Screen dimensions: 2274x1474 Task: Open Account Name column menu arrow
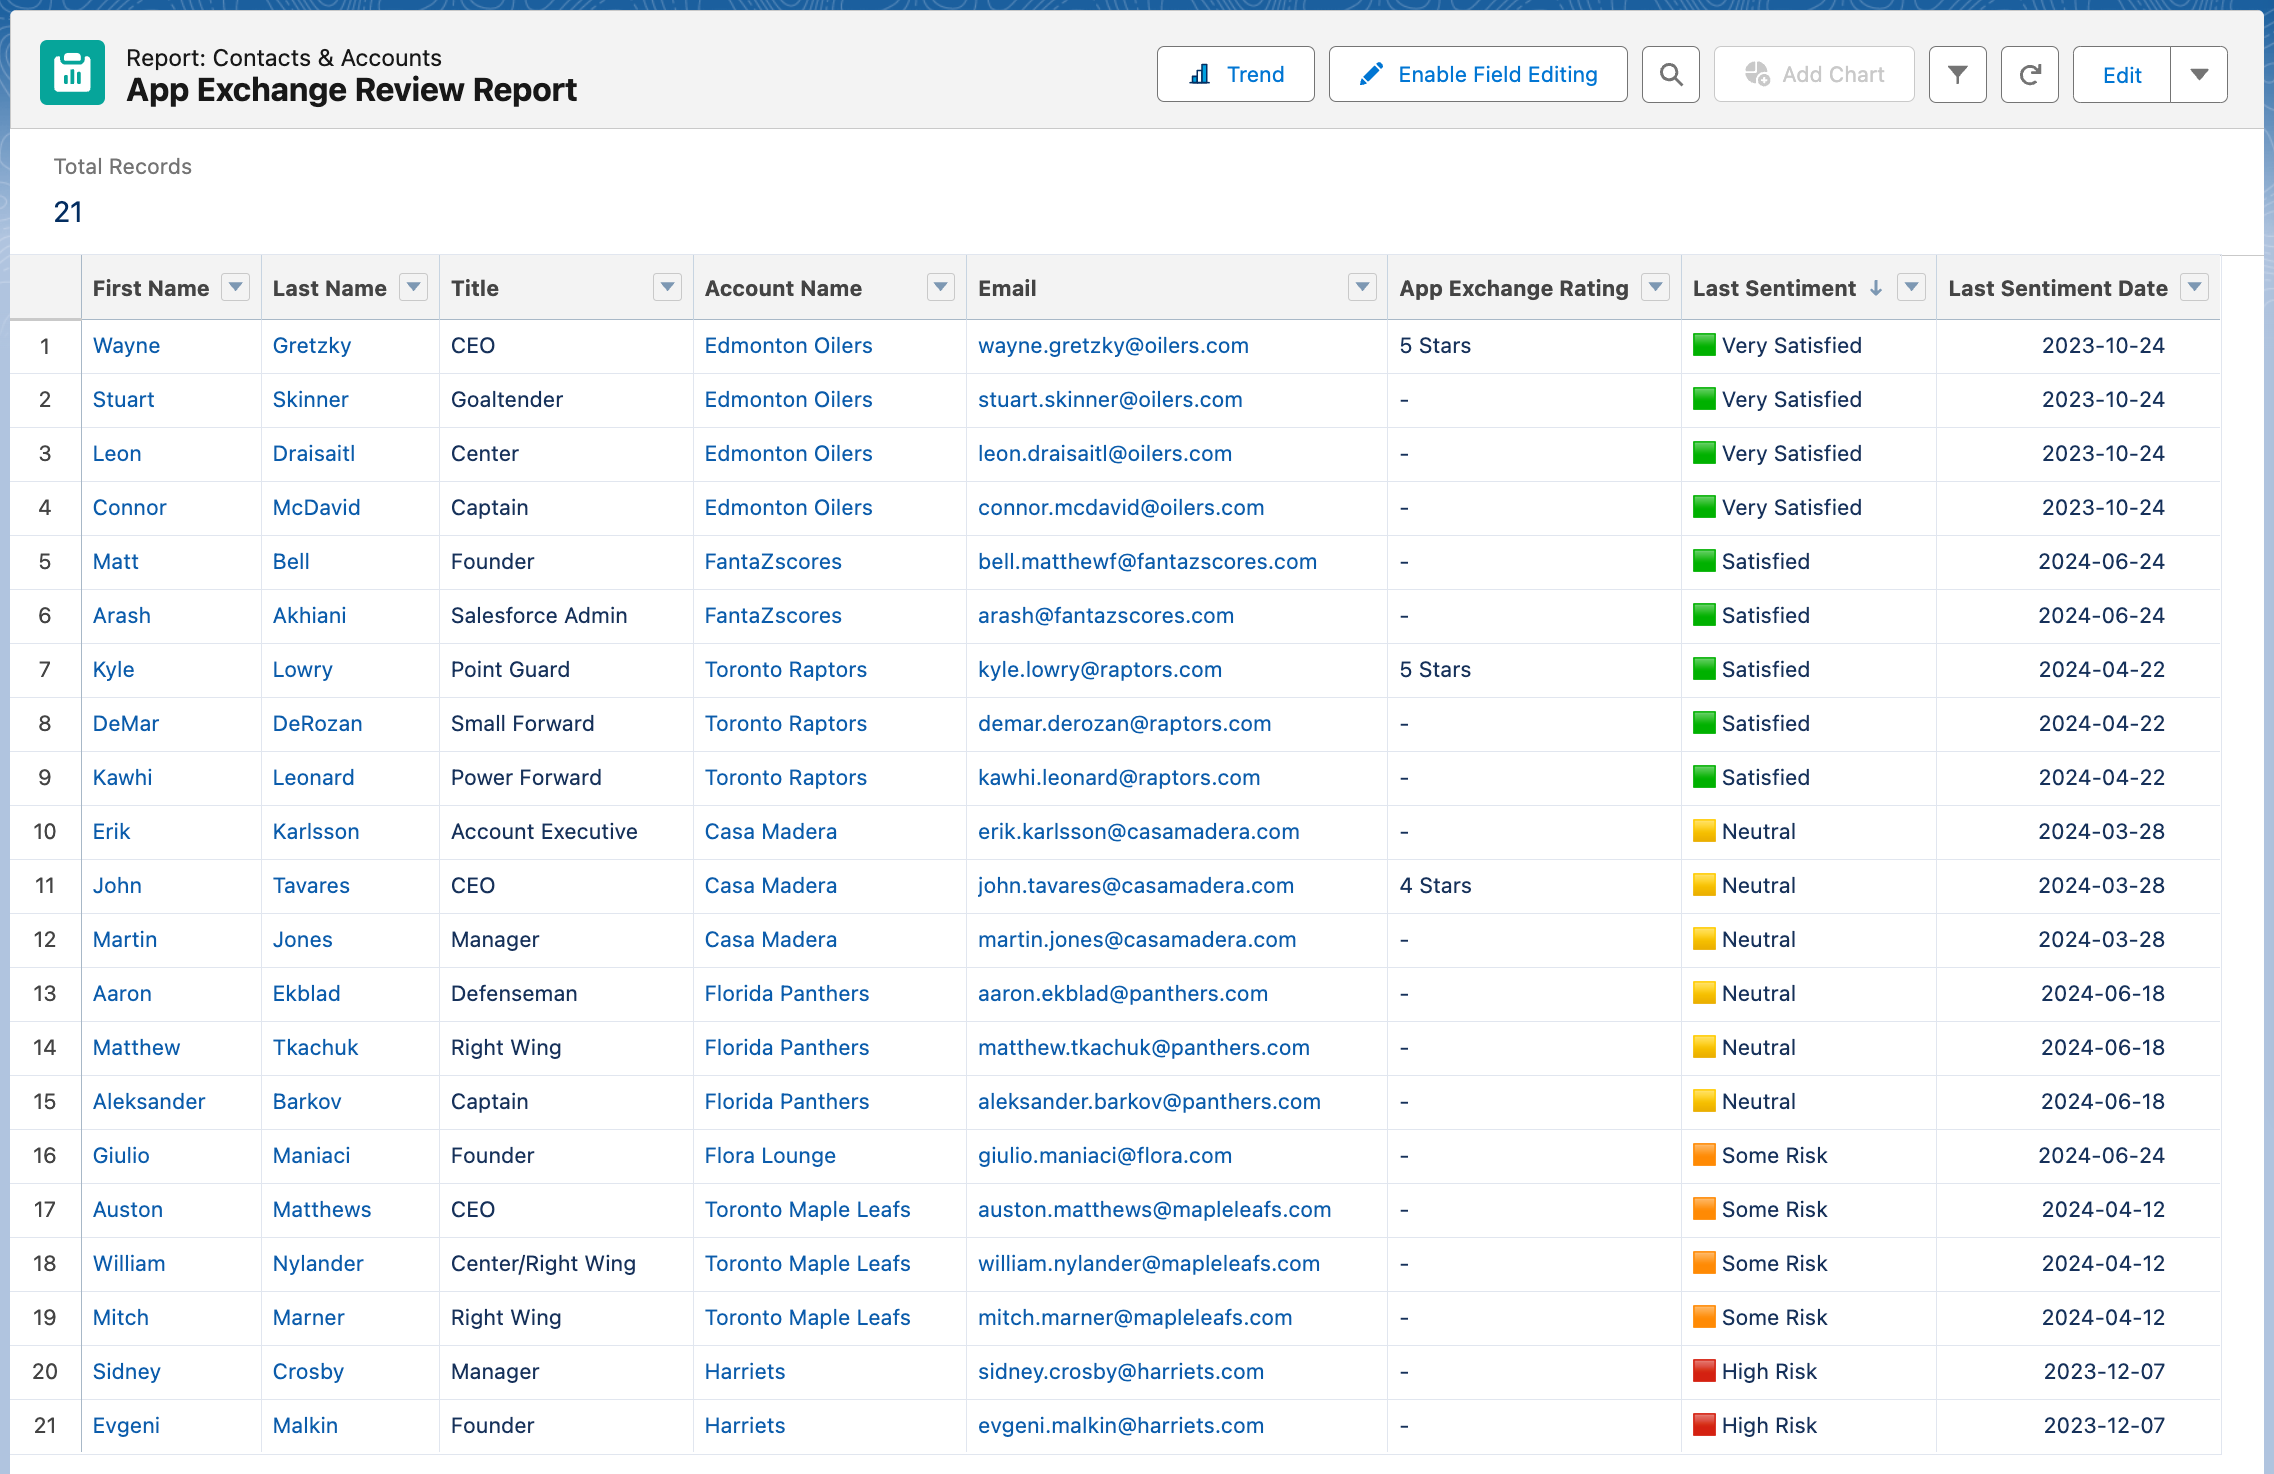point(940,287)
